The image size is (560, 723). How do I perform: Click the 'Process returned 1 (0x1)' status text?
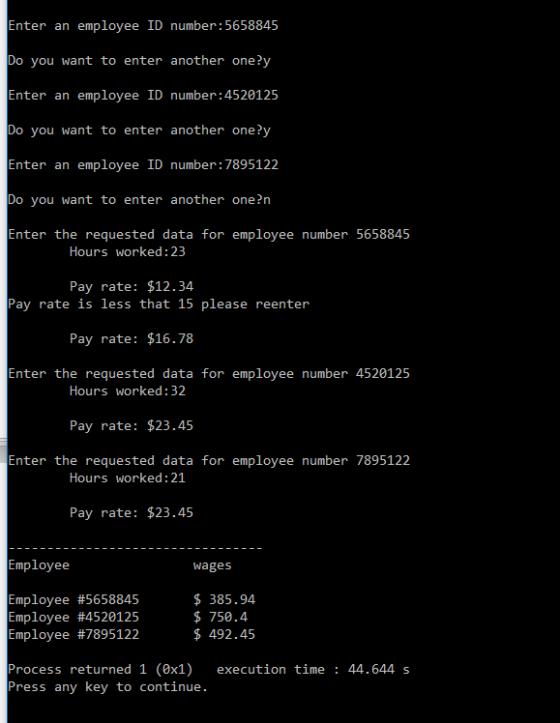(100, 670)
